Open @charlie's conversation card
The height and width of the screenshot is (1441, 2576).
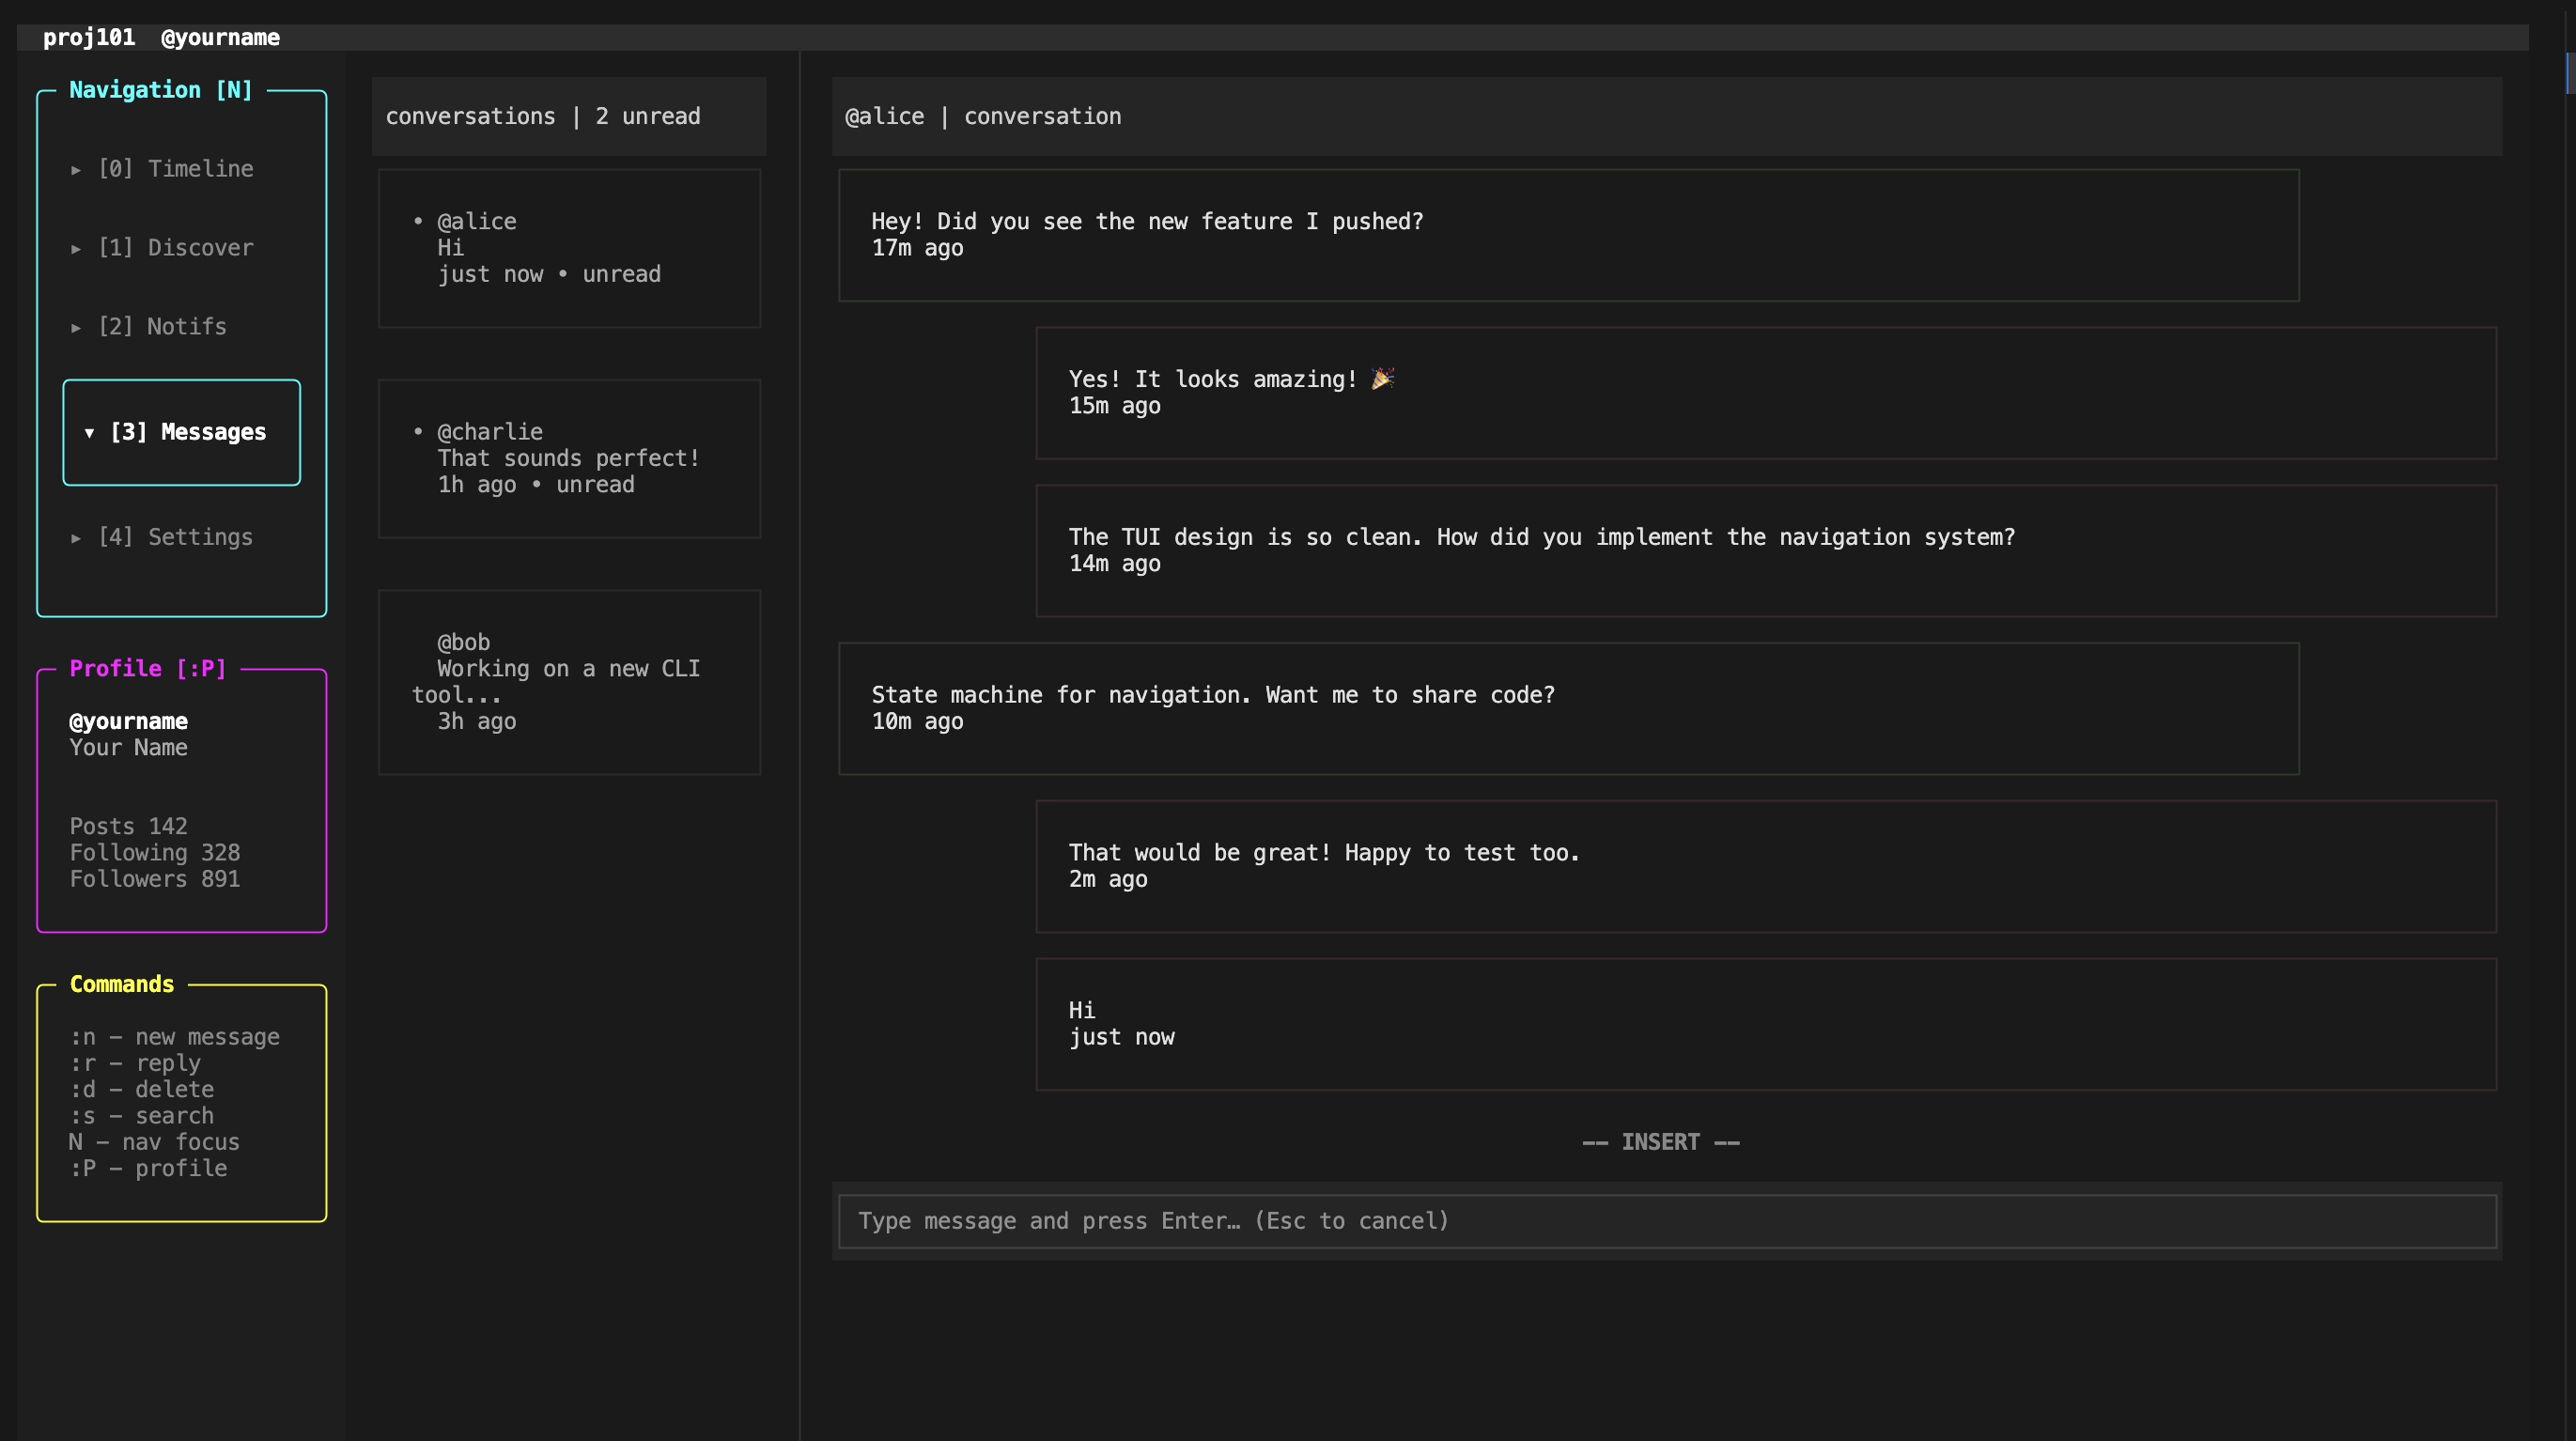pos(569,458)
